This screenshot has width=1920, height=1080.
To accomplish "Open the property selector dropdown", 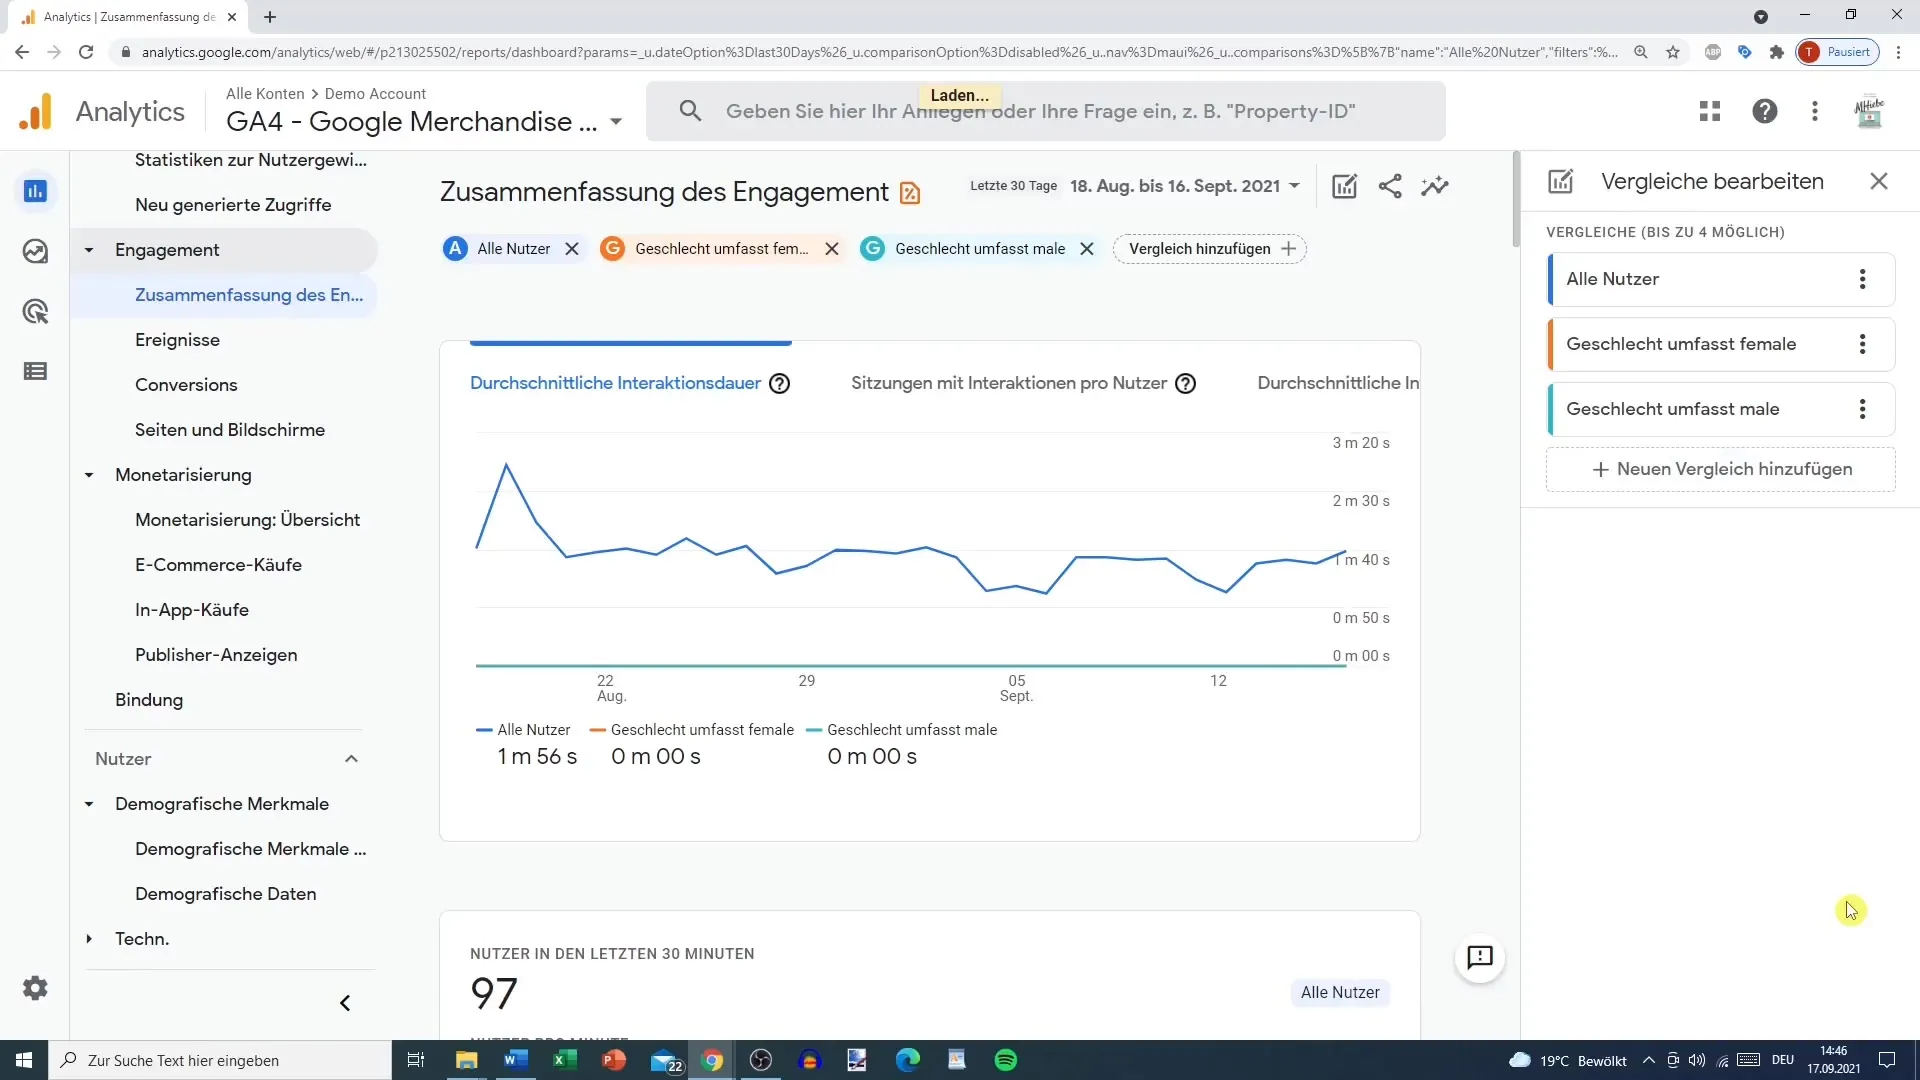I will click(616, 122).
